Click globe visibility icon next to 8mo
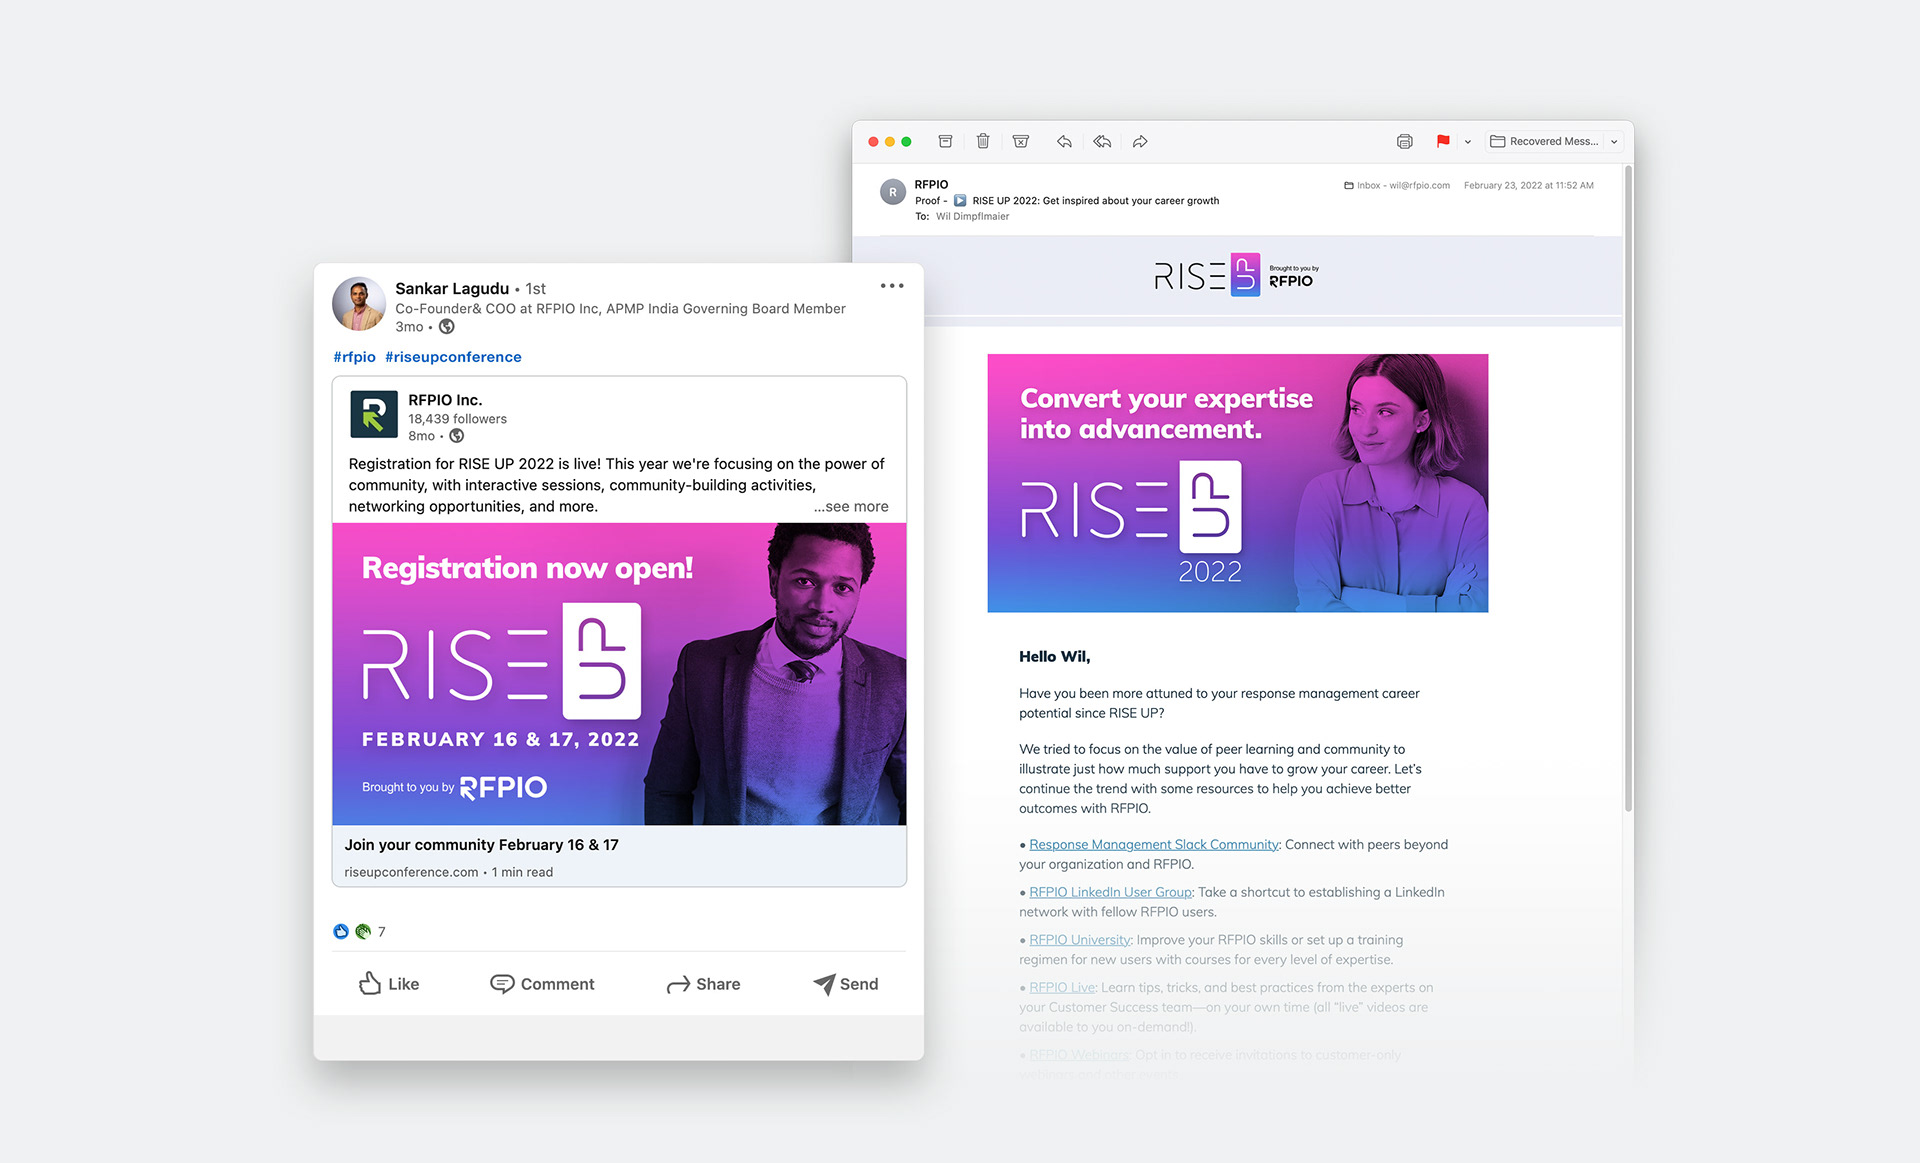Image resolution: width=1920 pixels, height=1163 pixels. click(x=457, y=436)
